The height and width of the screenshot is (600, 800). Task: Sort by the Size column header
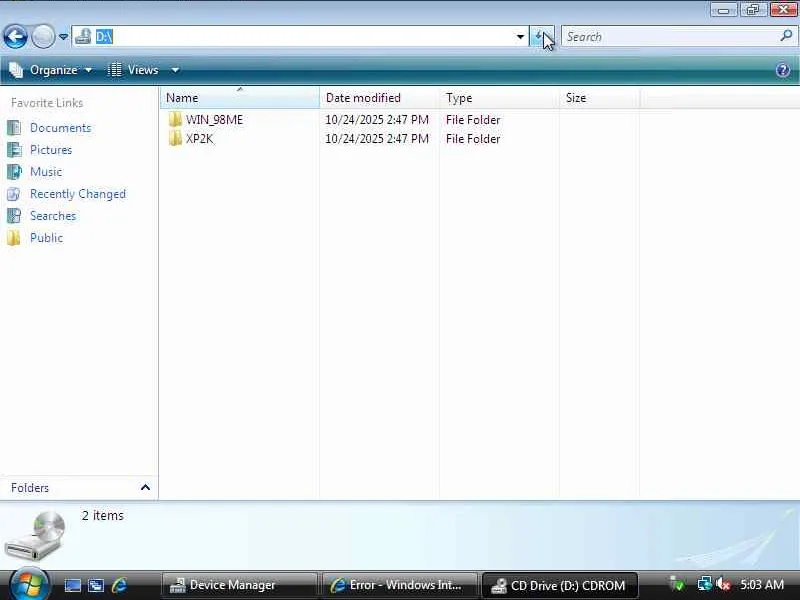(599, 97)
